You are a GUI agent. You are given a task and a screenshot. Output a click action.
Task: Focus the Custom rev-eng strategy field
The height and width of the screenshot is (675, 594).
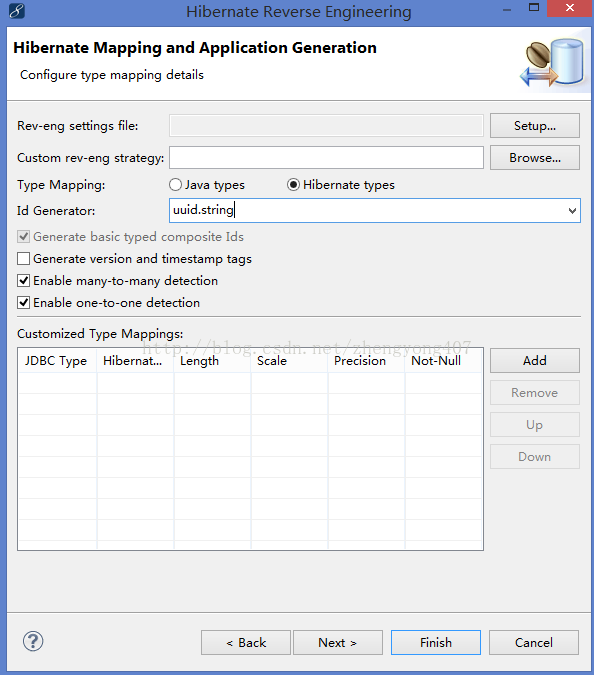tap(326, 158)
